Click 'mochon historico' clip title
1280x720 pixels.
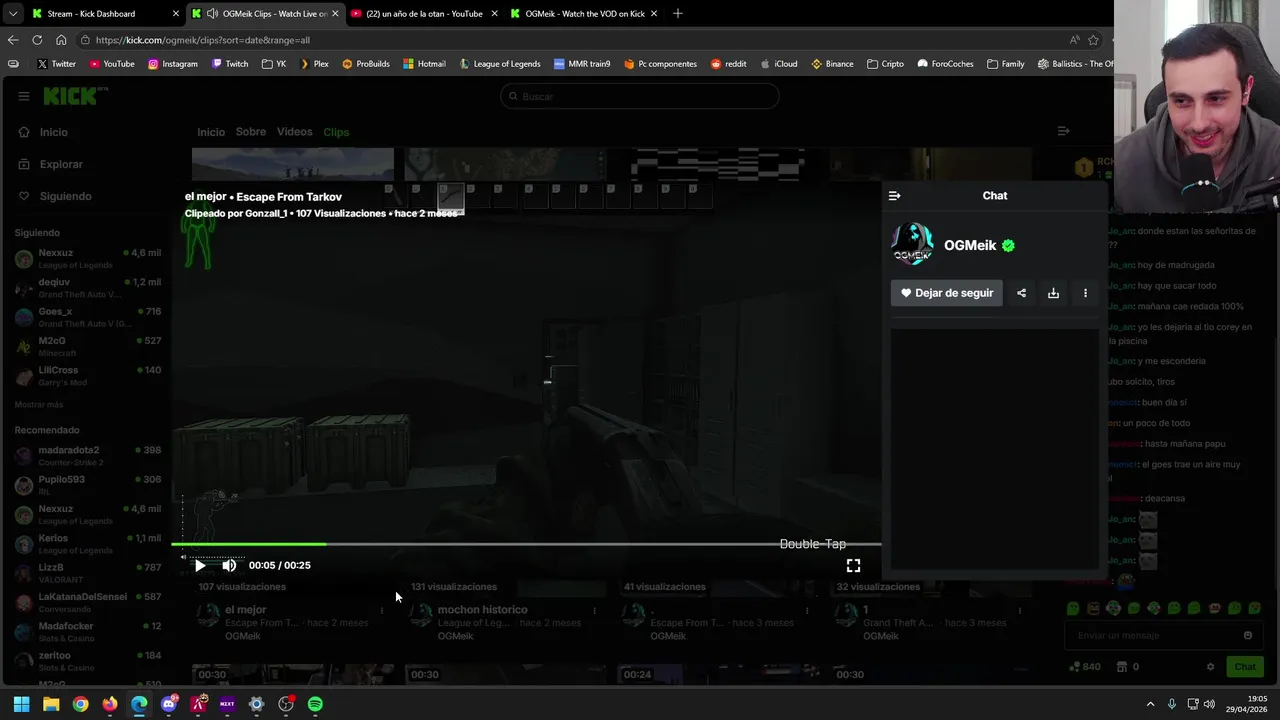tap(482, 610)
